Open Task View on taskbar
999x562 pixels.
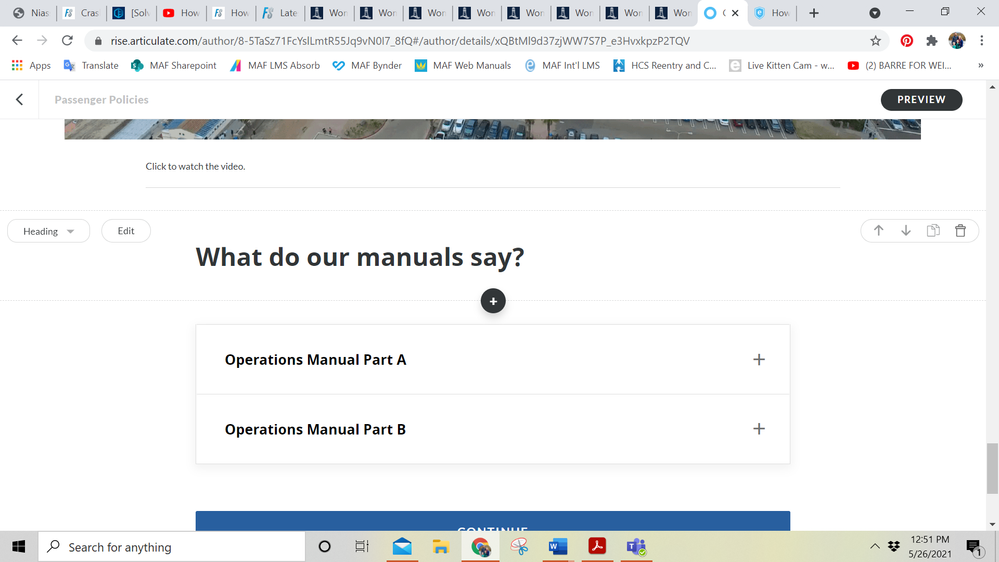(362, 547)
